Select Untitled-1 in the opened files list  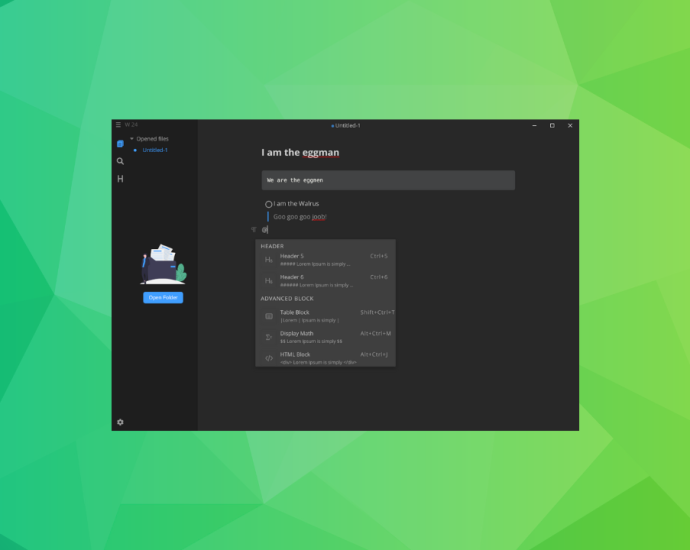click(154, 150)
